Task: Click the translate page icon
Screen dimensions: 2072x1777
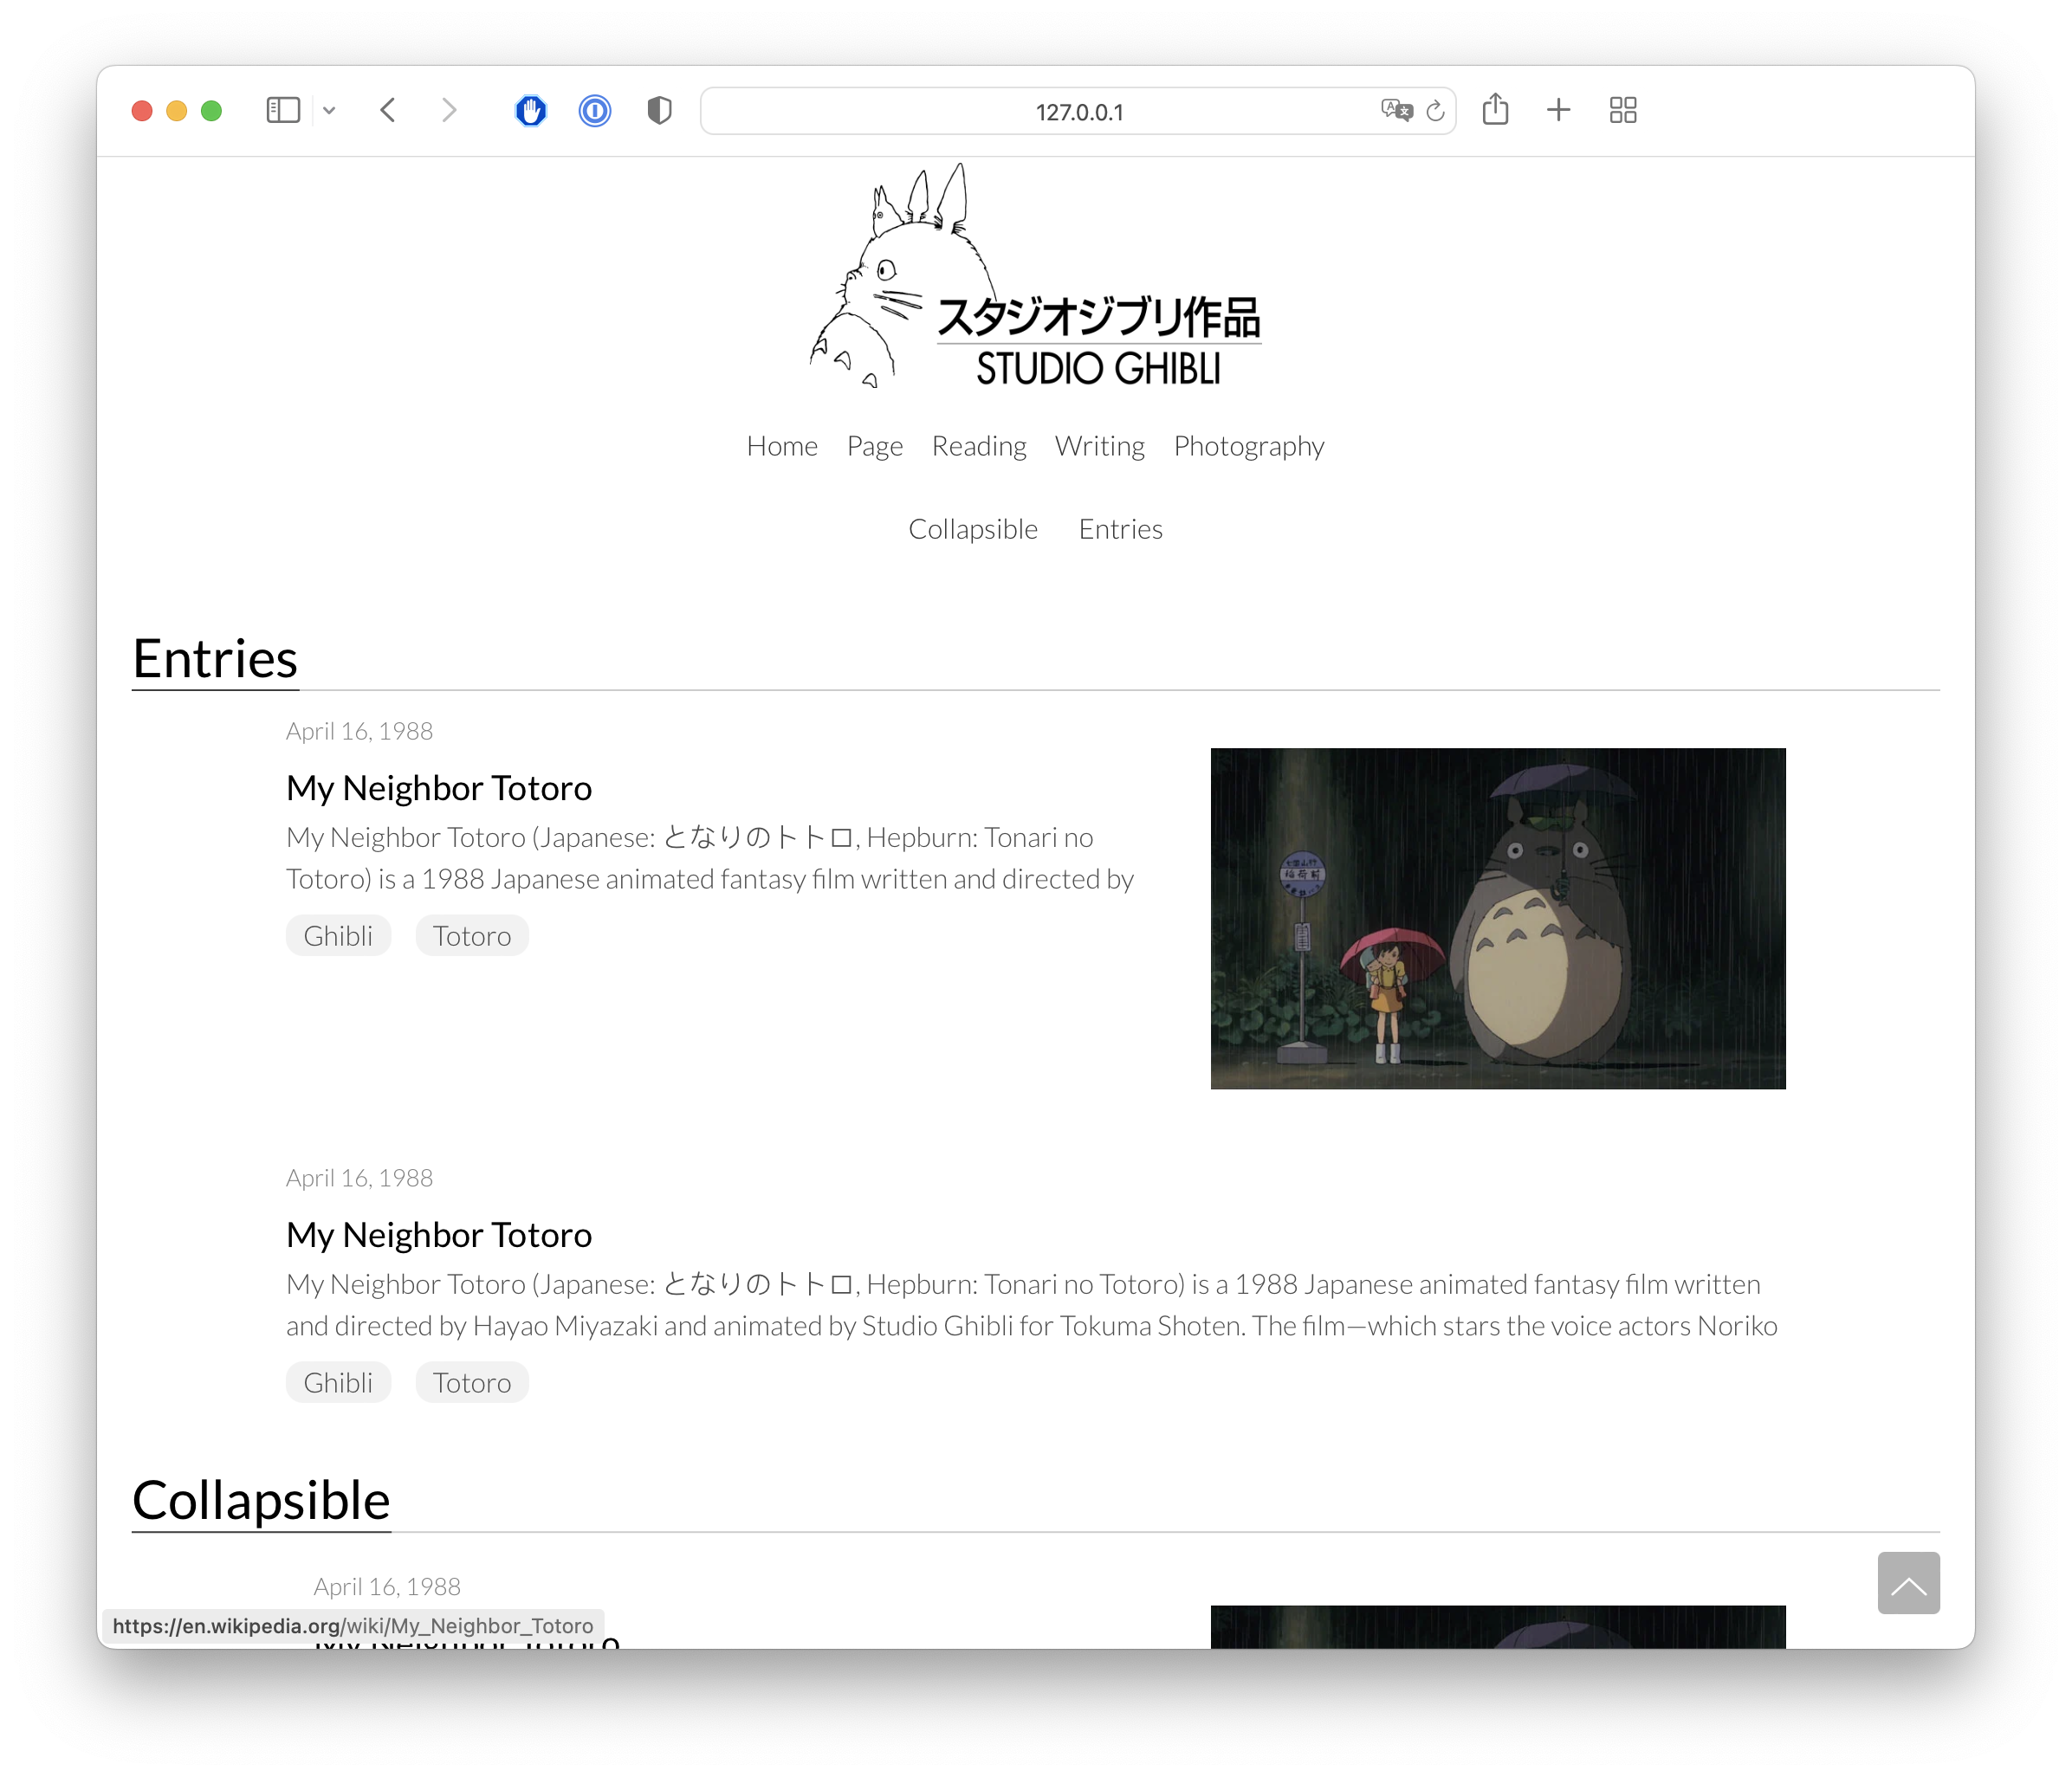Action: (1396, 110)
